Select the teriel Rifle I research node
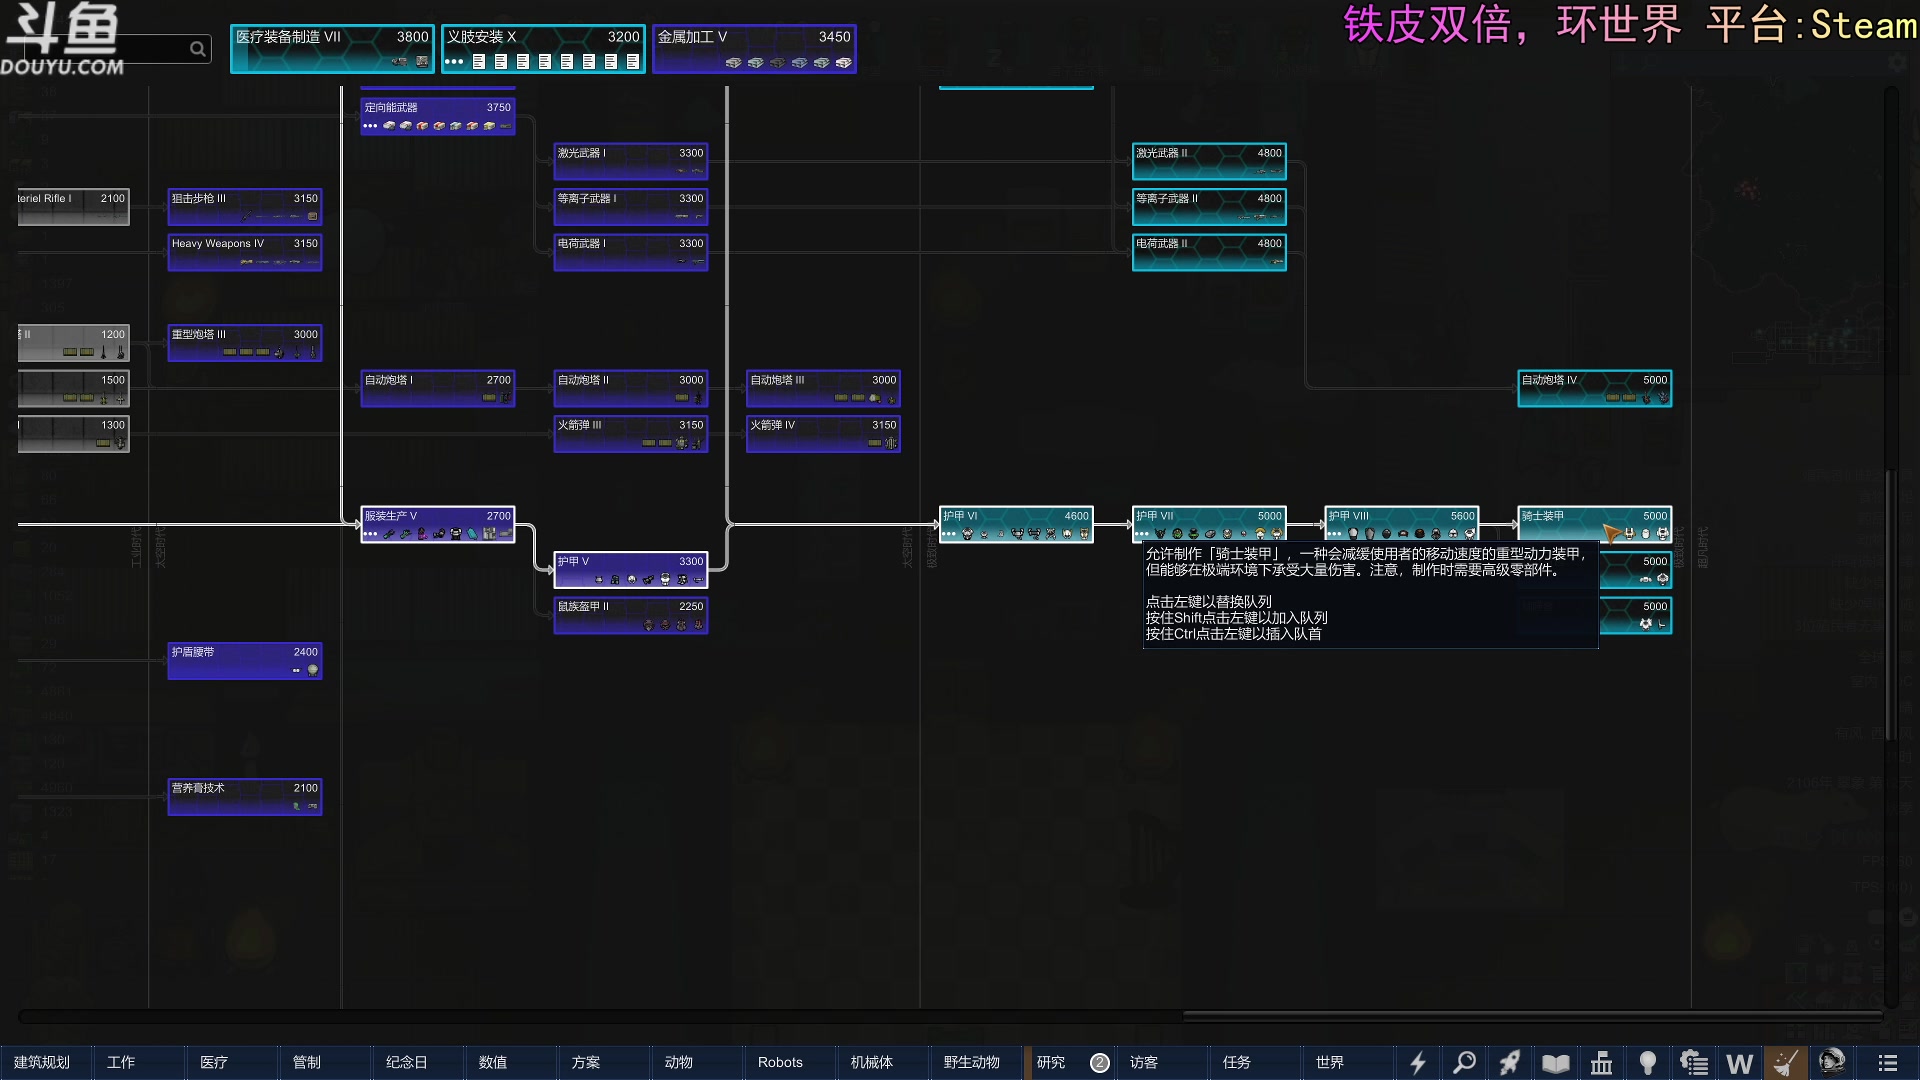 pyautogui.click(x=73, y=207)
